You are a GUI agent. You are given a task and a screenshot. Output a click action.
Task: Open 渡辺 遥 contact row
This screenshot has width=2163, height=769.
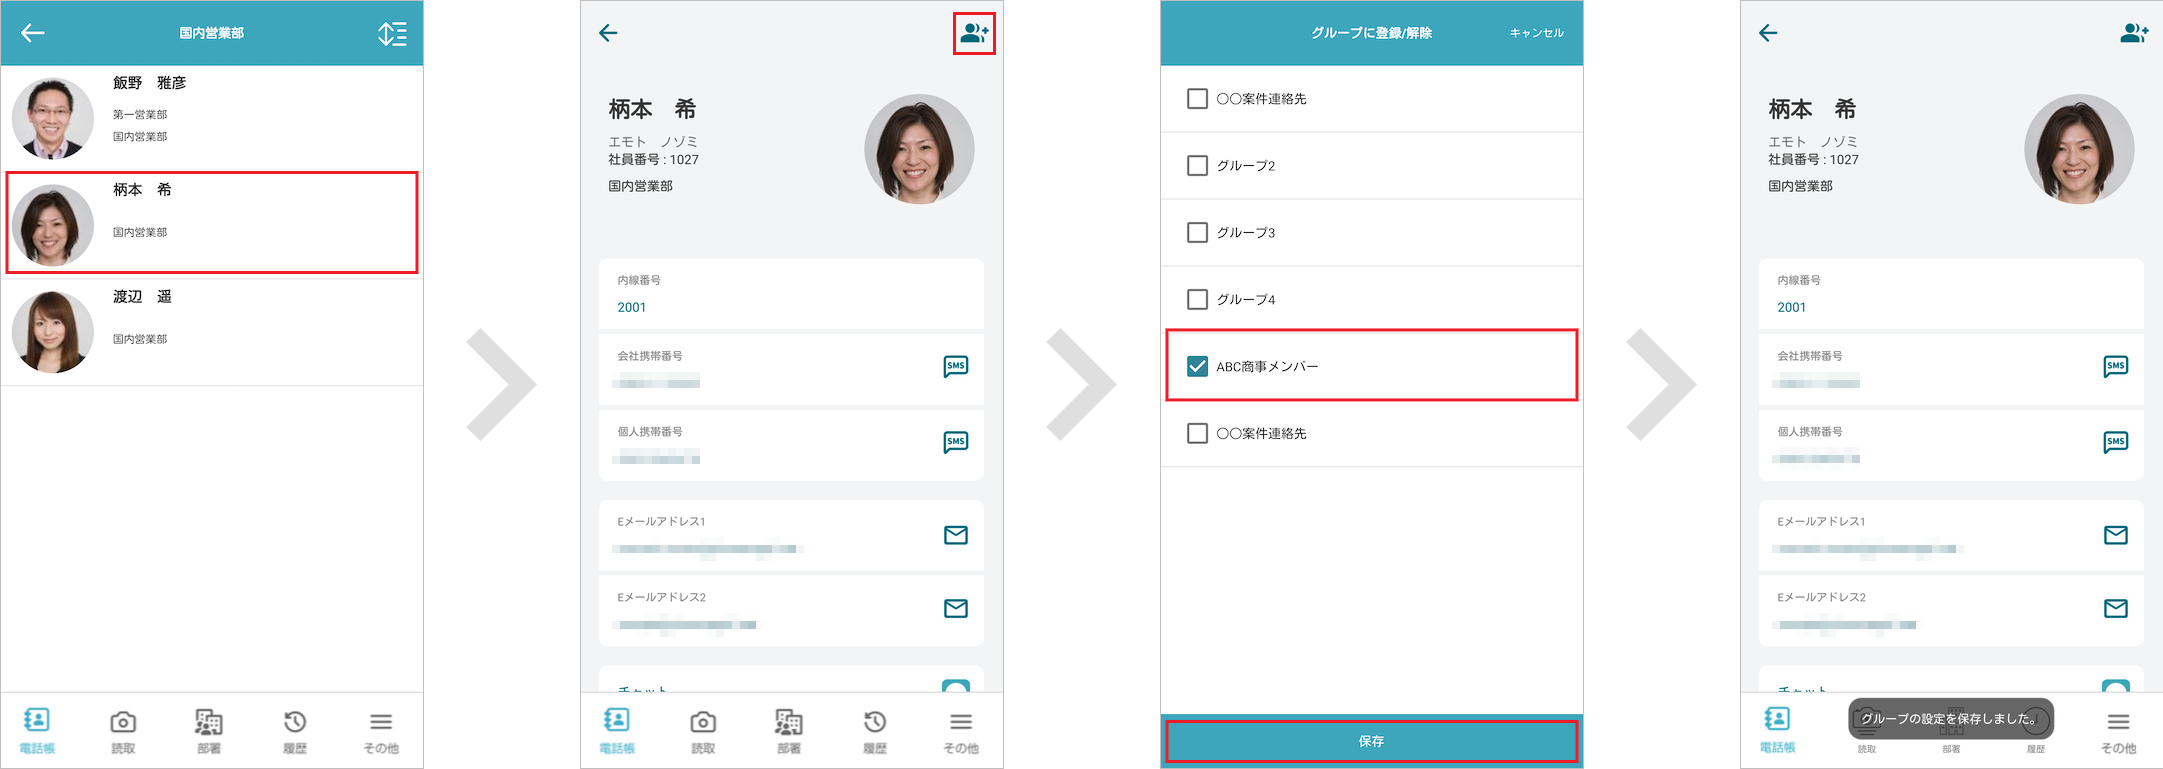[212, 332]
